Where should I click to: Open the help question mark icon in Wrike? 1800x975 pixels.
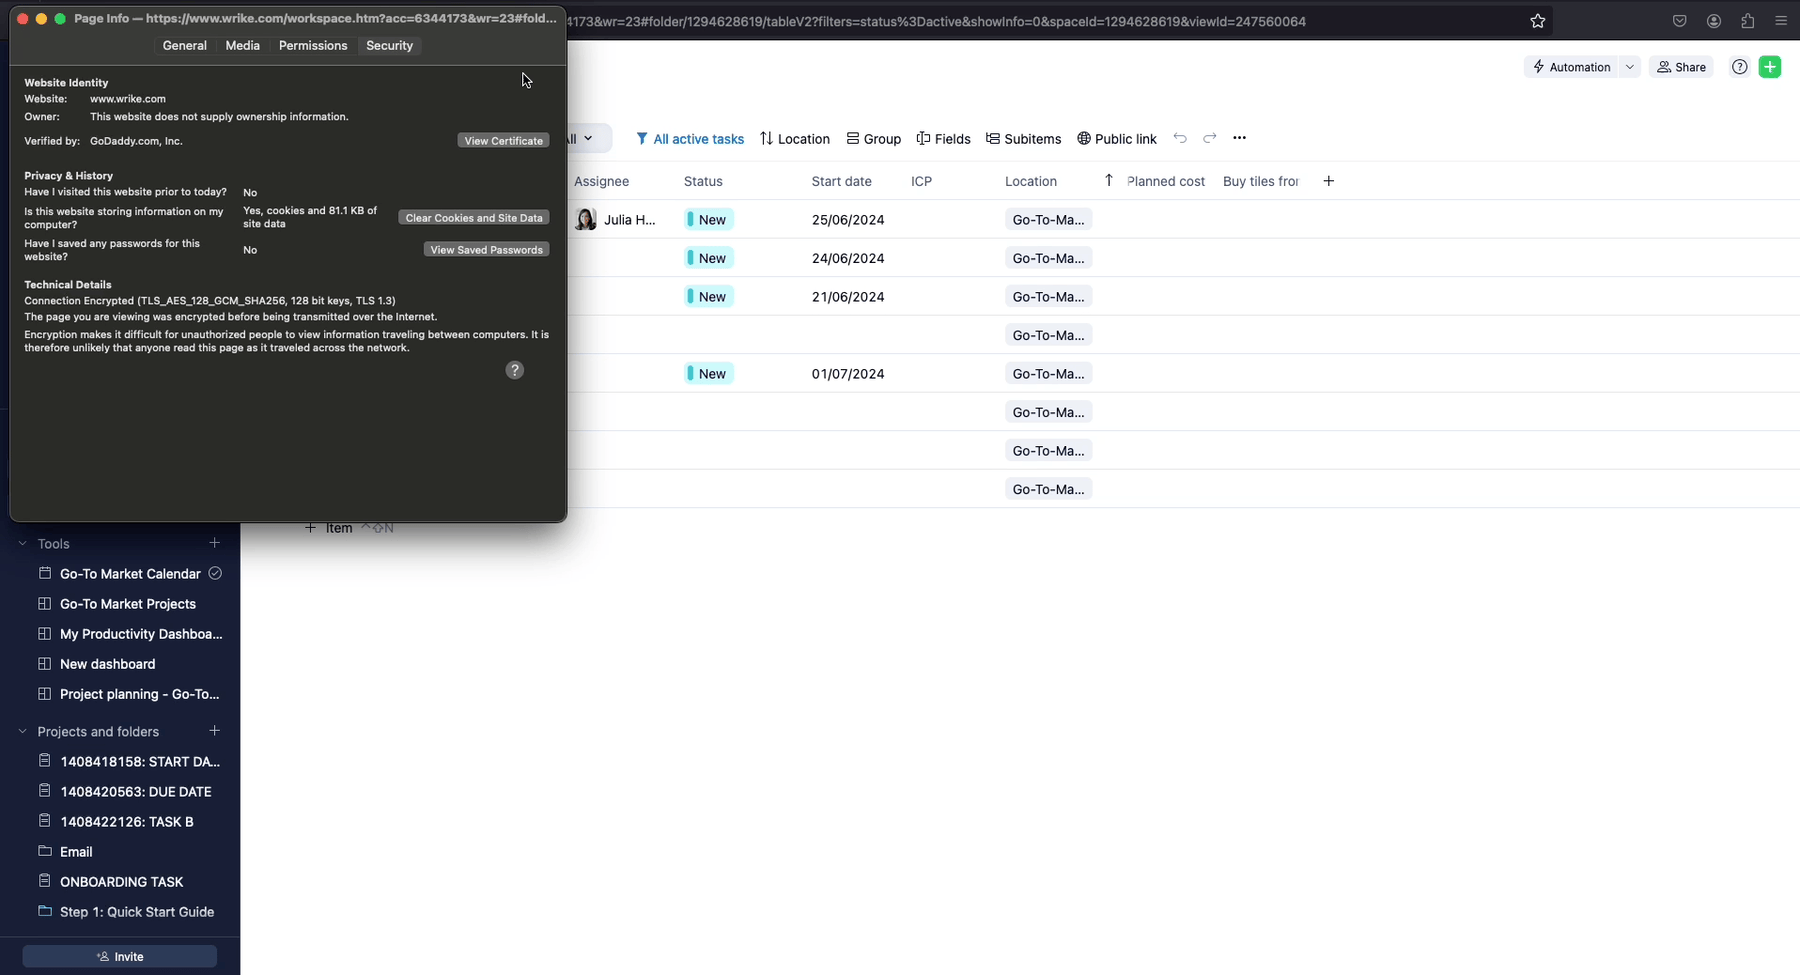1739,67
